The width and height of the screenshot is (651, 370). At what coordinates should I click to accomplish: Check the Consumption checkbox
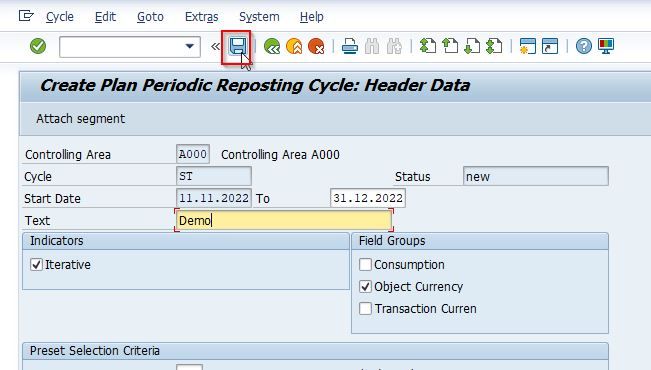[x=365, y=265]
